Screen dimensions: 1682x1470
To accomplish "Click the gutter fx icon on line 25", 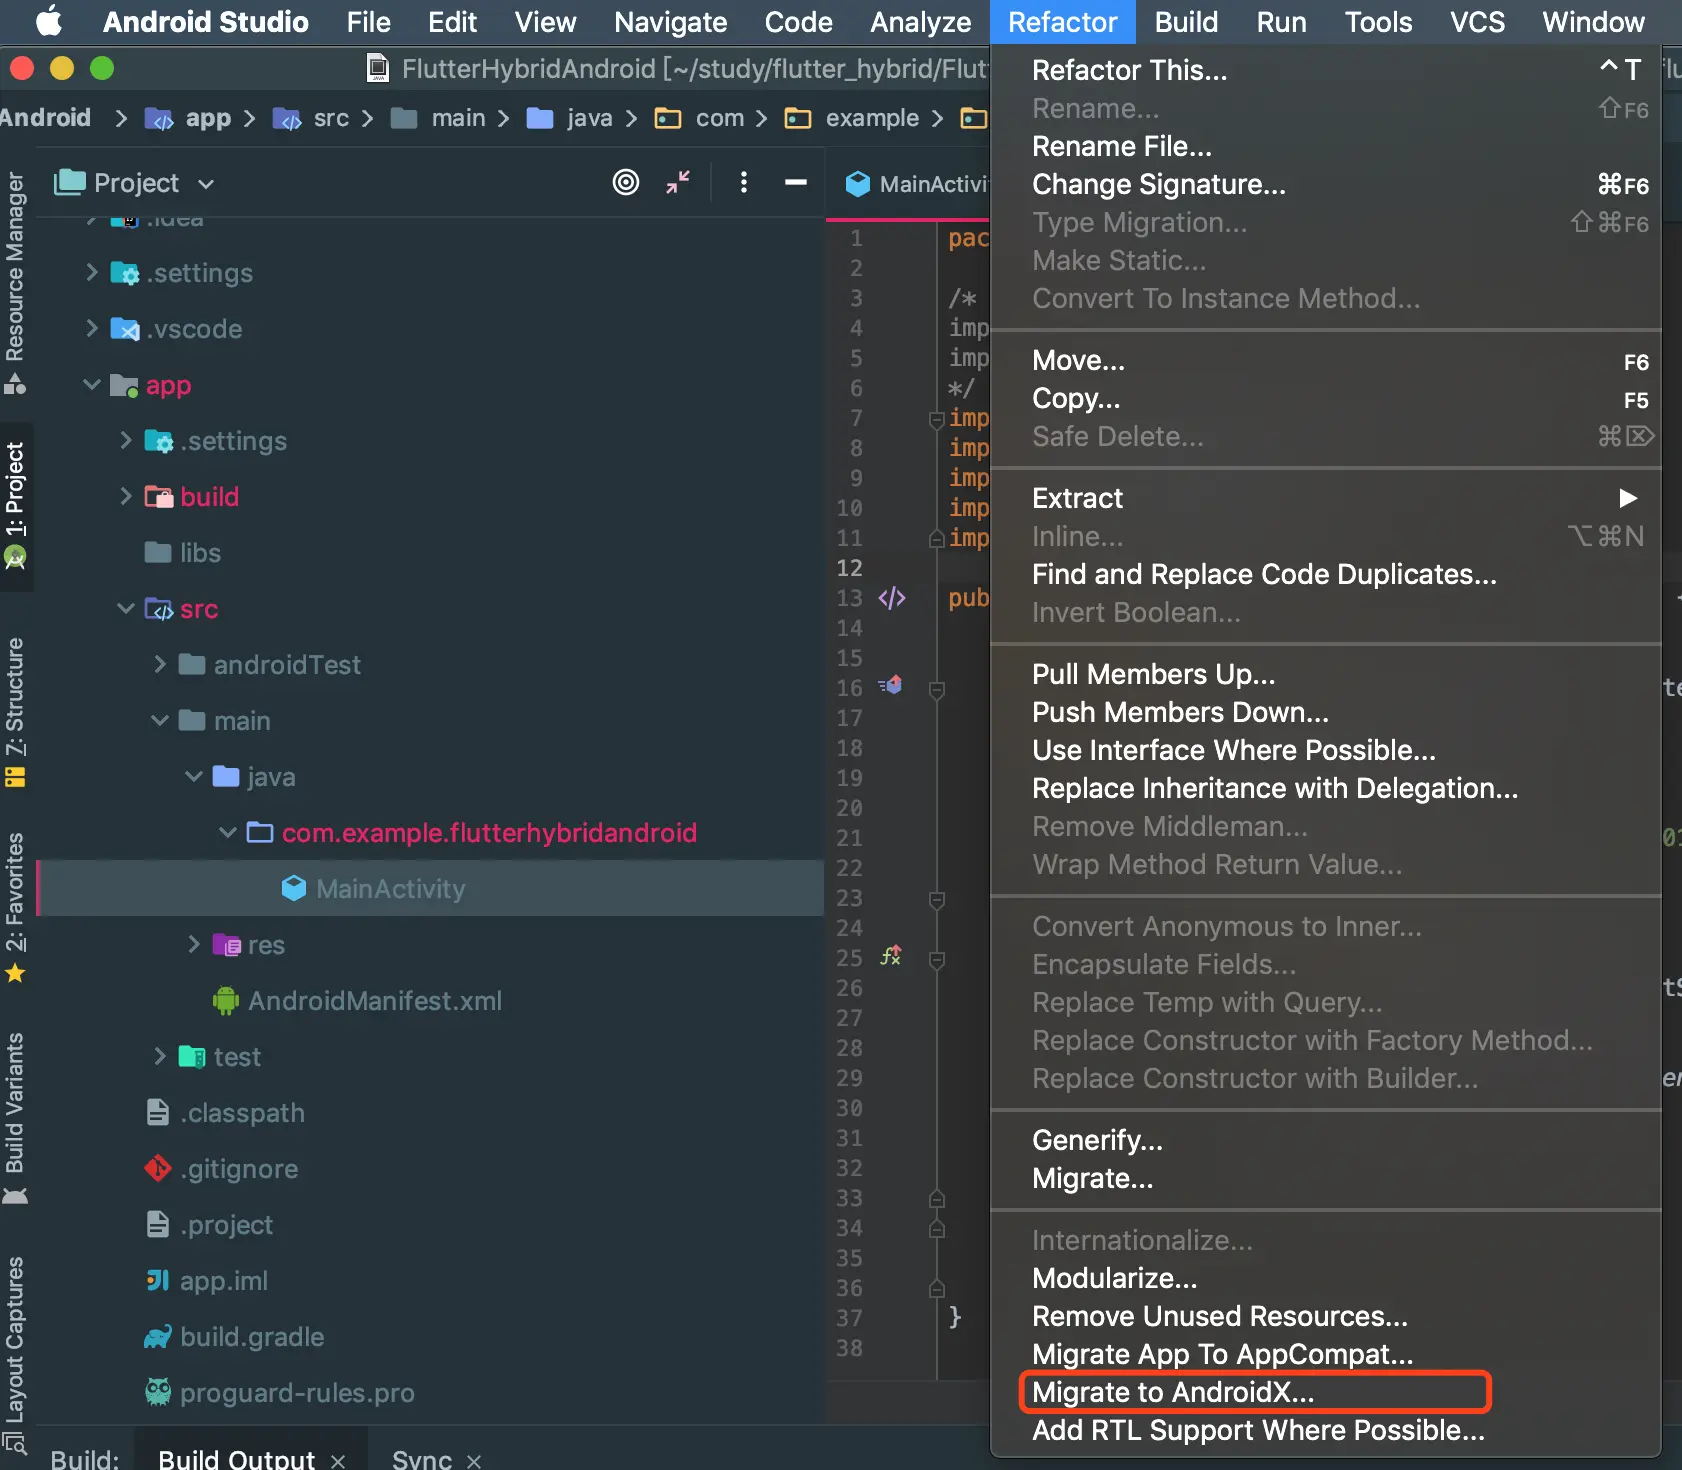I will (891, 956).
